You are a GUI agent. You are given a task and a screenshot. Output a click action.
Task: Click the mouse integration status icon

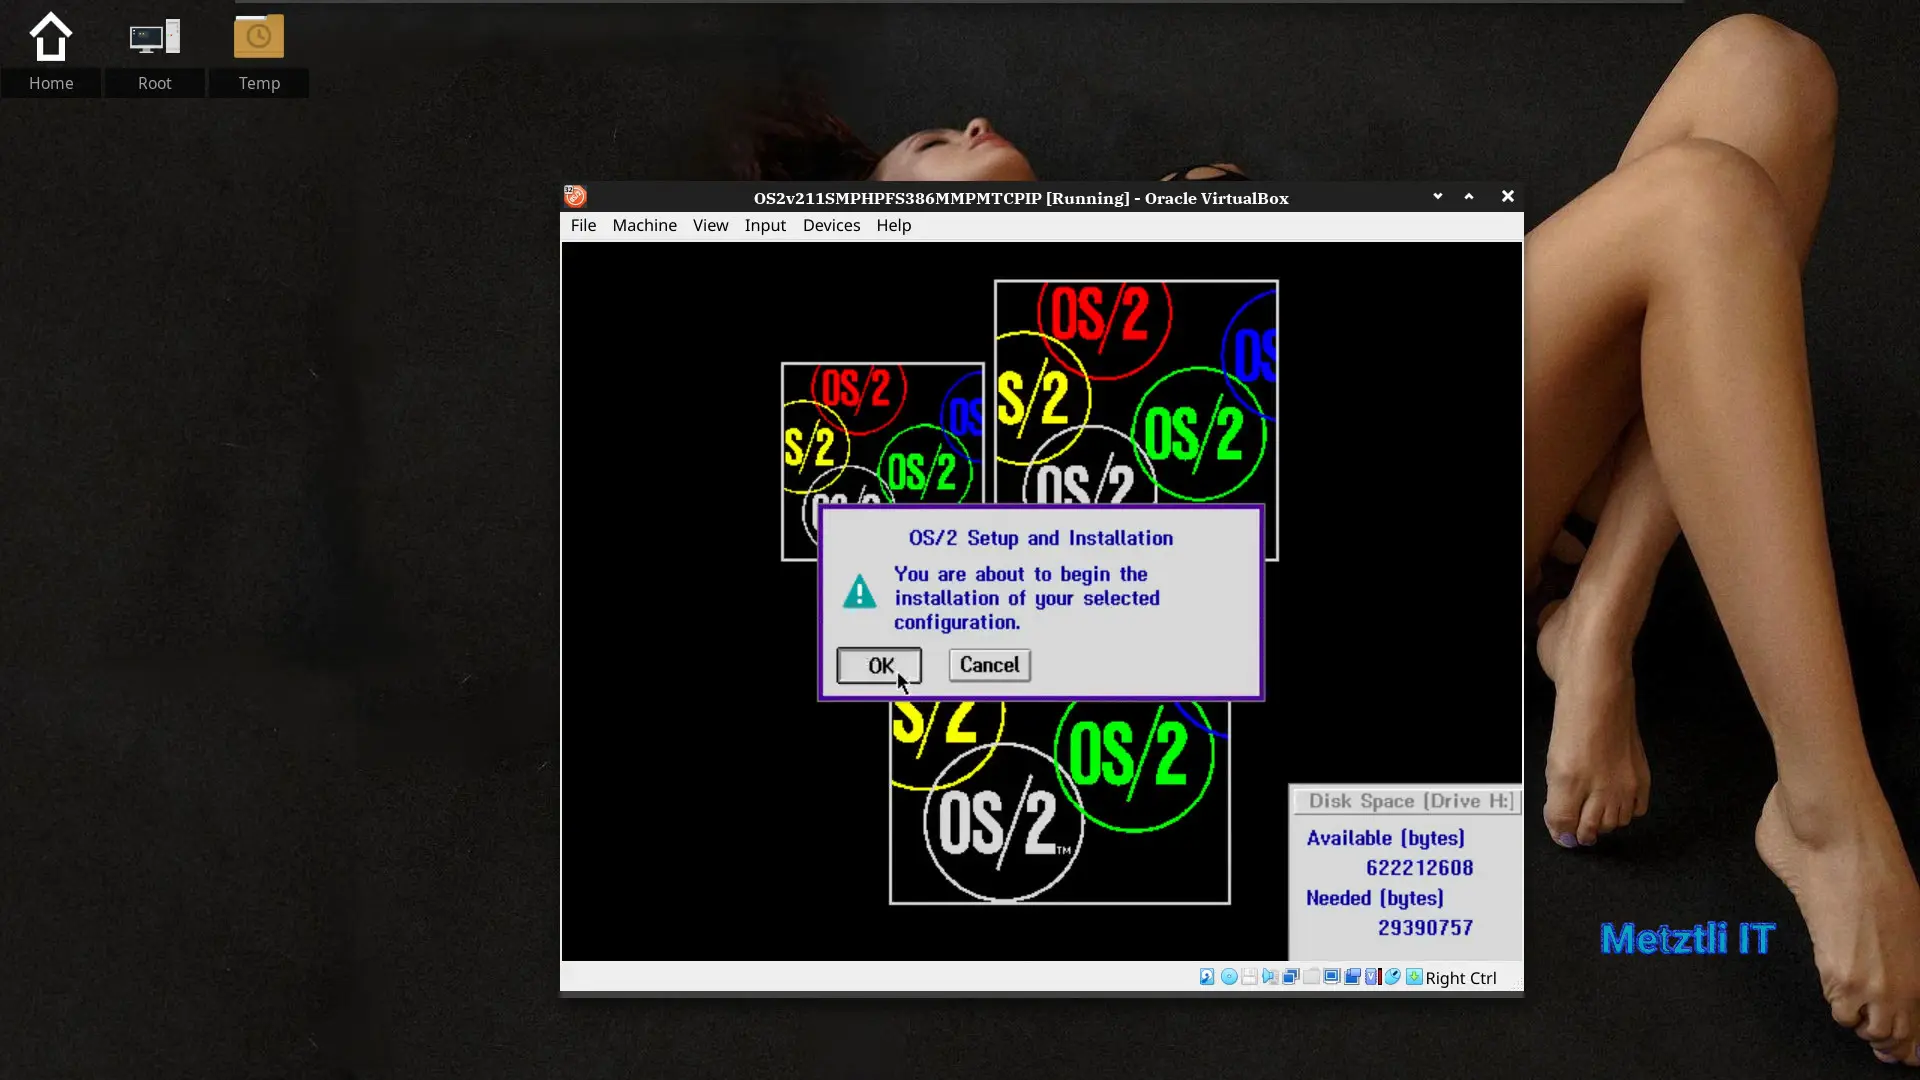pos(1393,977)
